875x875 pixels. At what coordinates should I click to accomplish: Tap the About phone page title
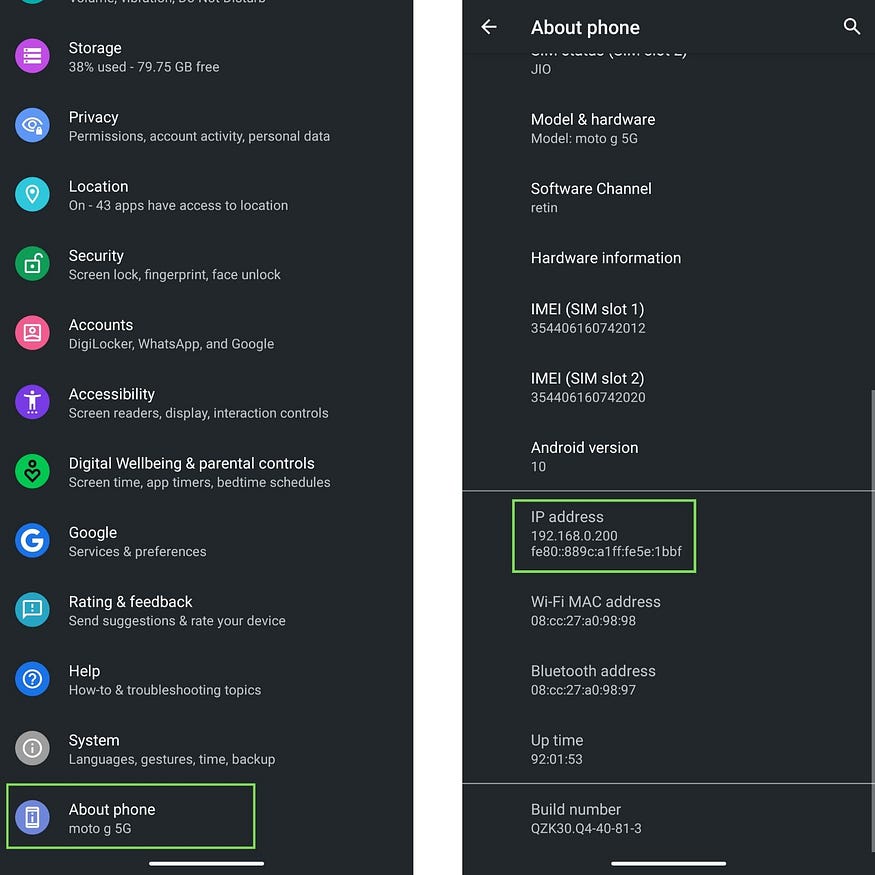coord(585,27)
